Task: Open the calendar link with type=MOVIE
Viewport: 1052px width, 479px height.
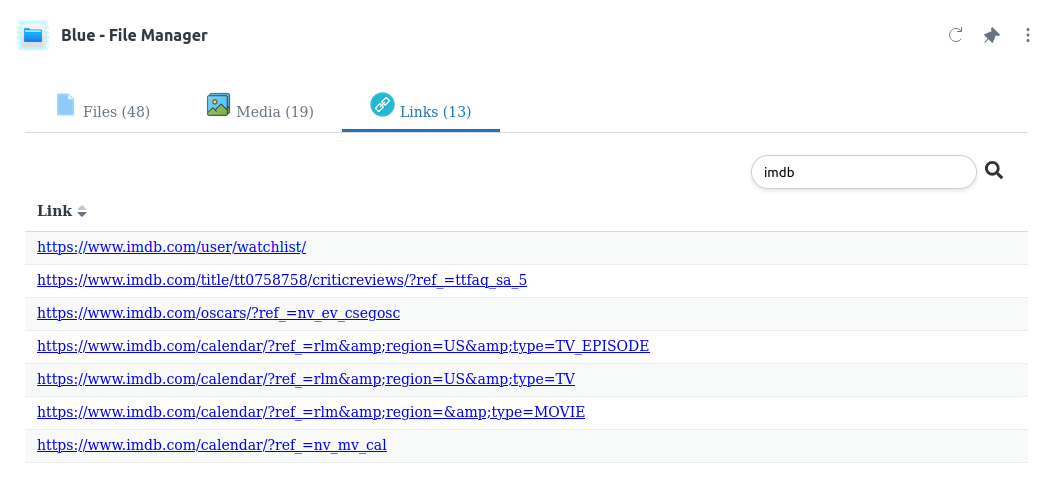Action: 311,411
